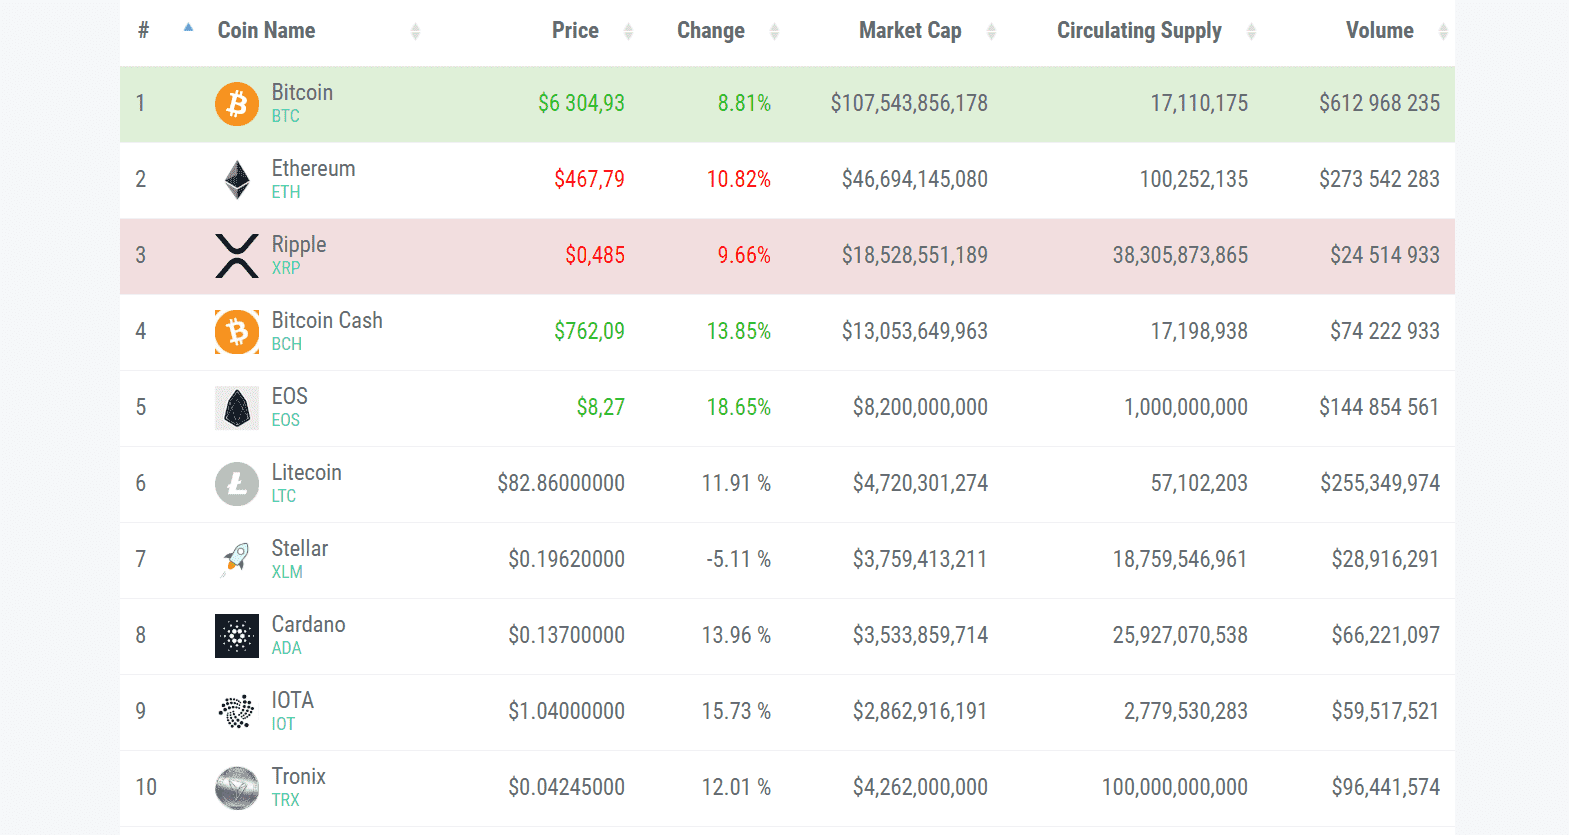Open the Bitcoin coin name link
Viewport: 1569px width, 835px height.
(x=302, y=93)
